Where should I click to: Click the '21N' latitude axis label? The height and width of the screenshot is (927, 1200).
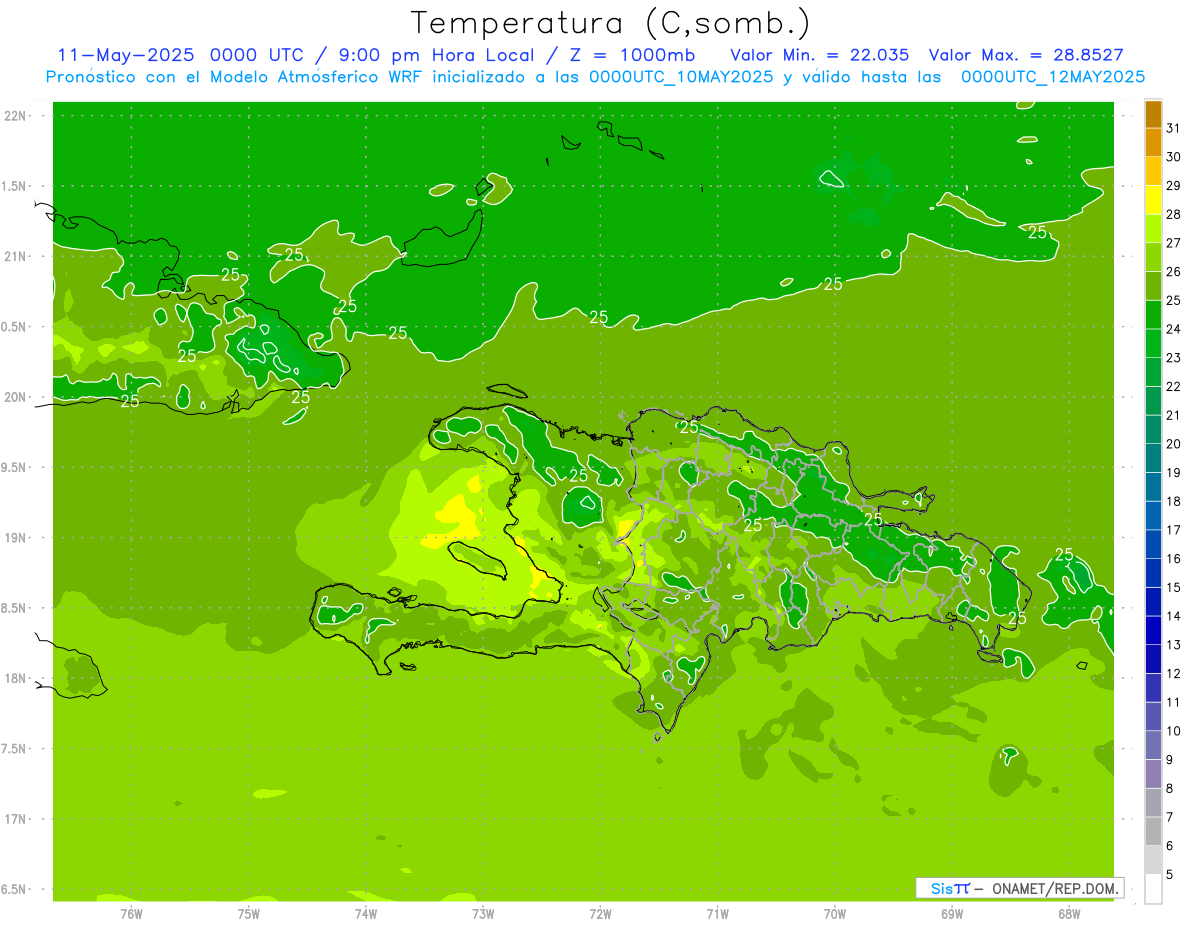pyautogui.click(x=15, y=257)
